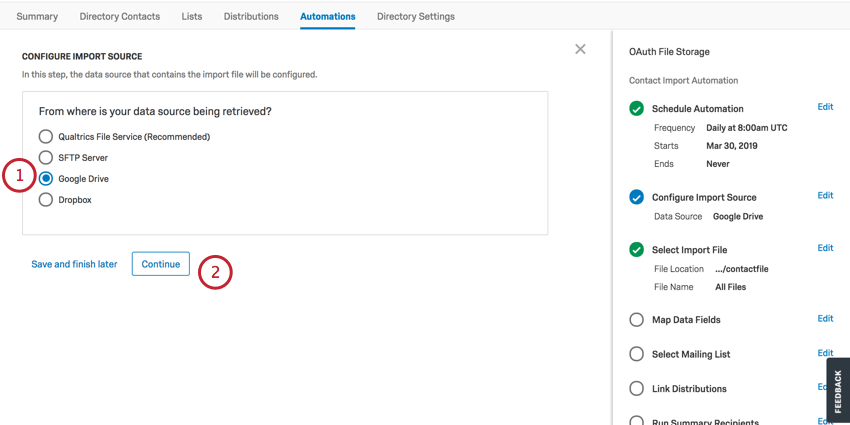Click the 'Daily at 8:00am UTC' frequency value

point(746,128)
